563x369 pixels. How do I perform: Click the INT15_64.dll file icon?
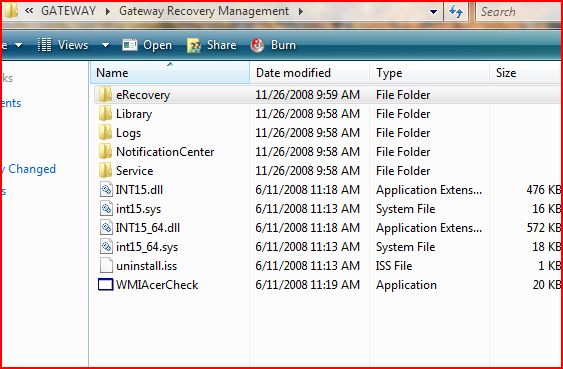[106, 228]
